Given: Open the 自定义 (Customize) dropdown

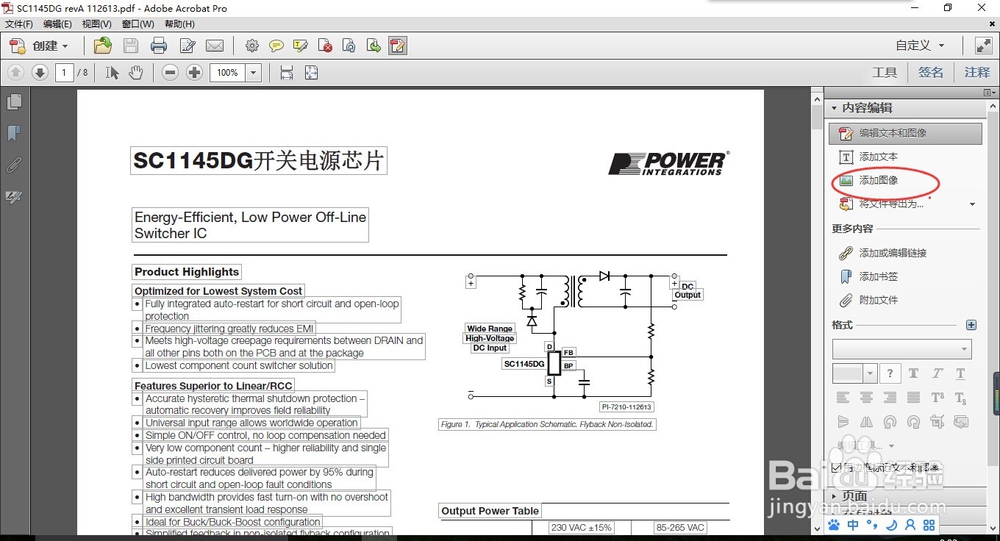Looking at the screenshot, I should [x=920, y=46].
